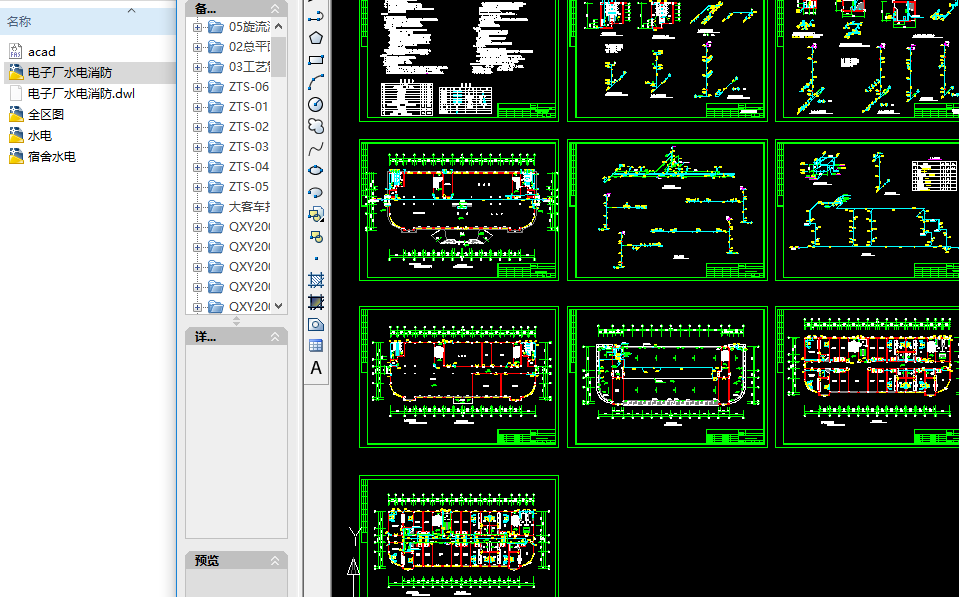Click the 详... panel header title
Viewport: 959px width, 597px height.
[x=205, y=337]
